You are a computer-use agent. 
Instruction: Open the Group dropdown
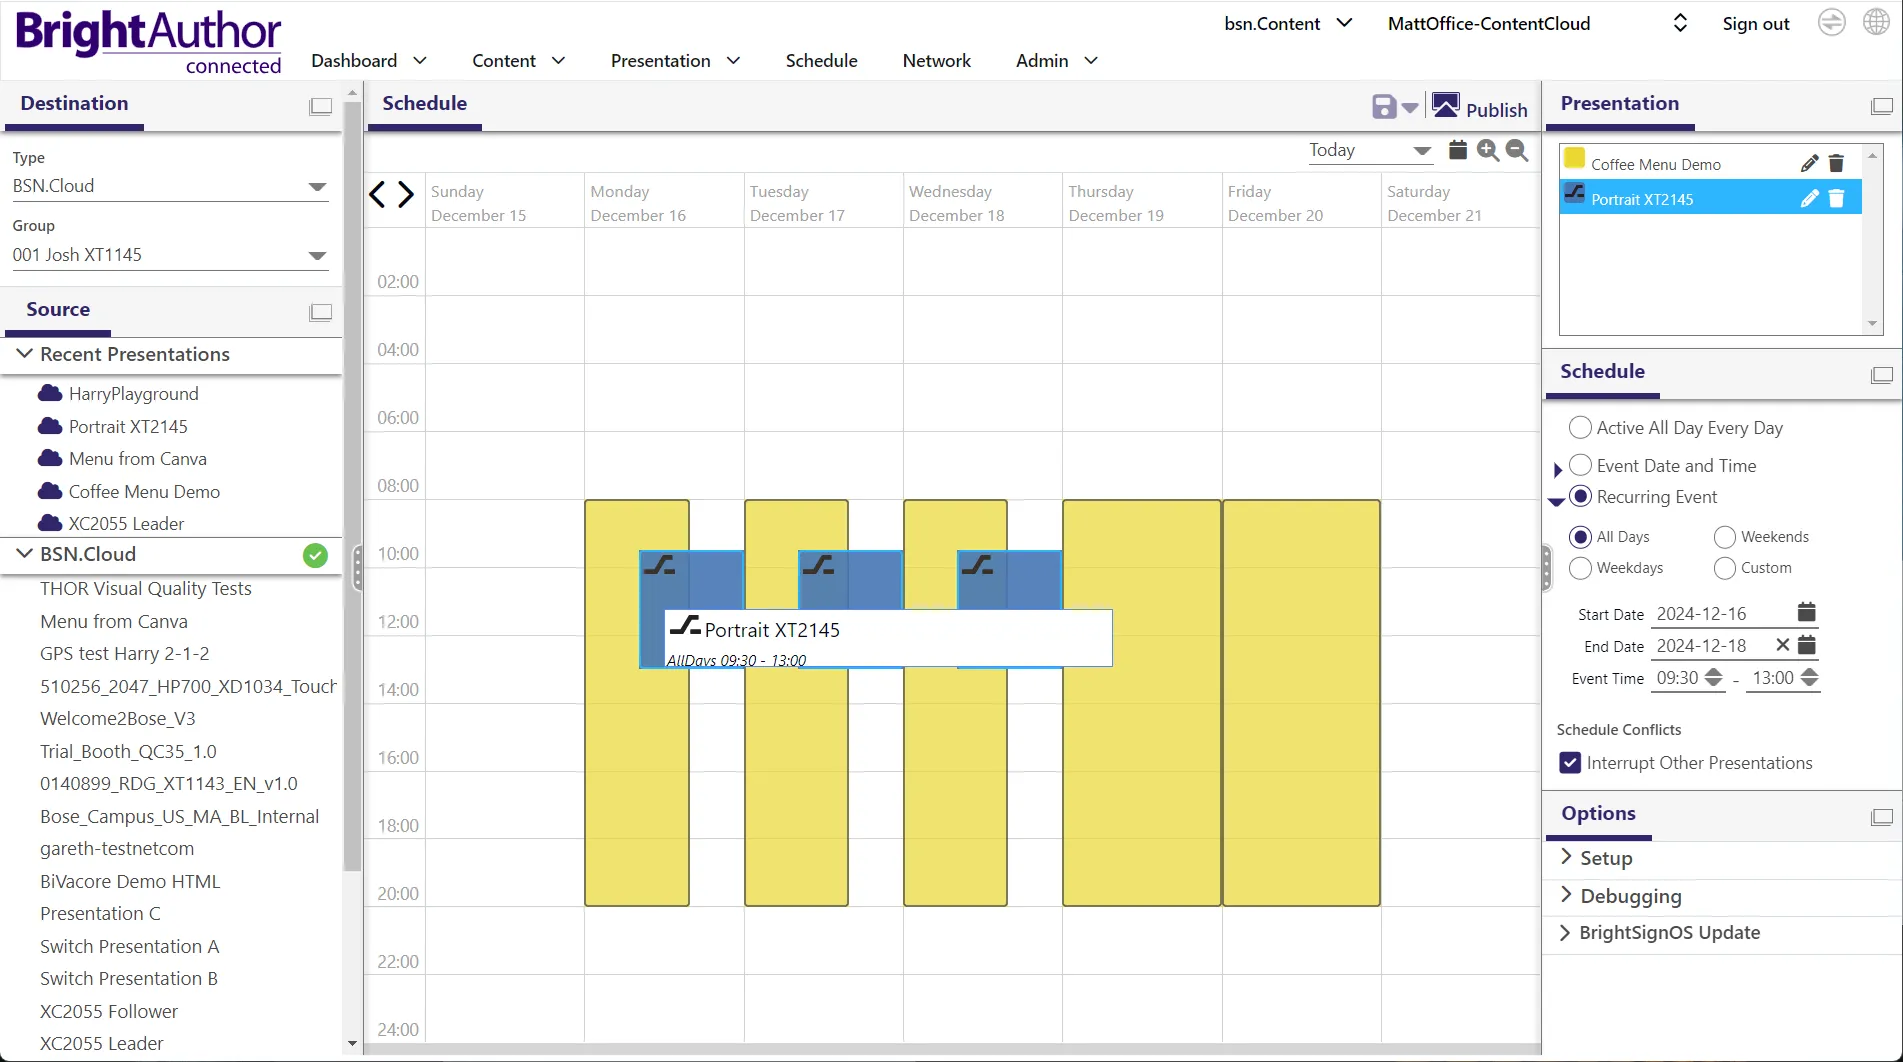170,255
